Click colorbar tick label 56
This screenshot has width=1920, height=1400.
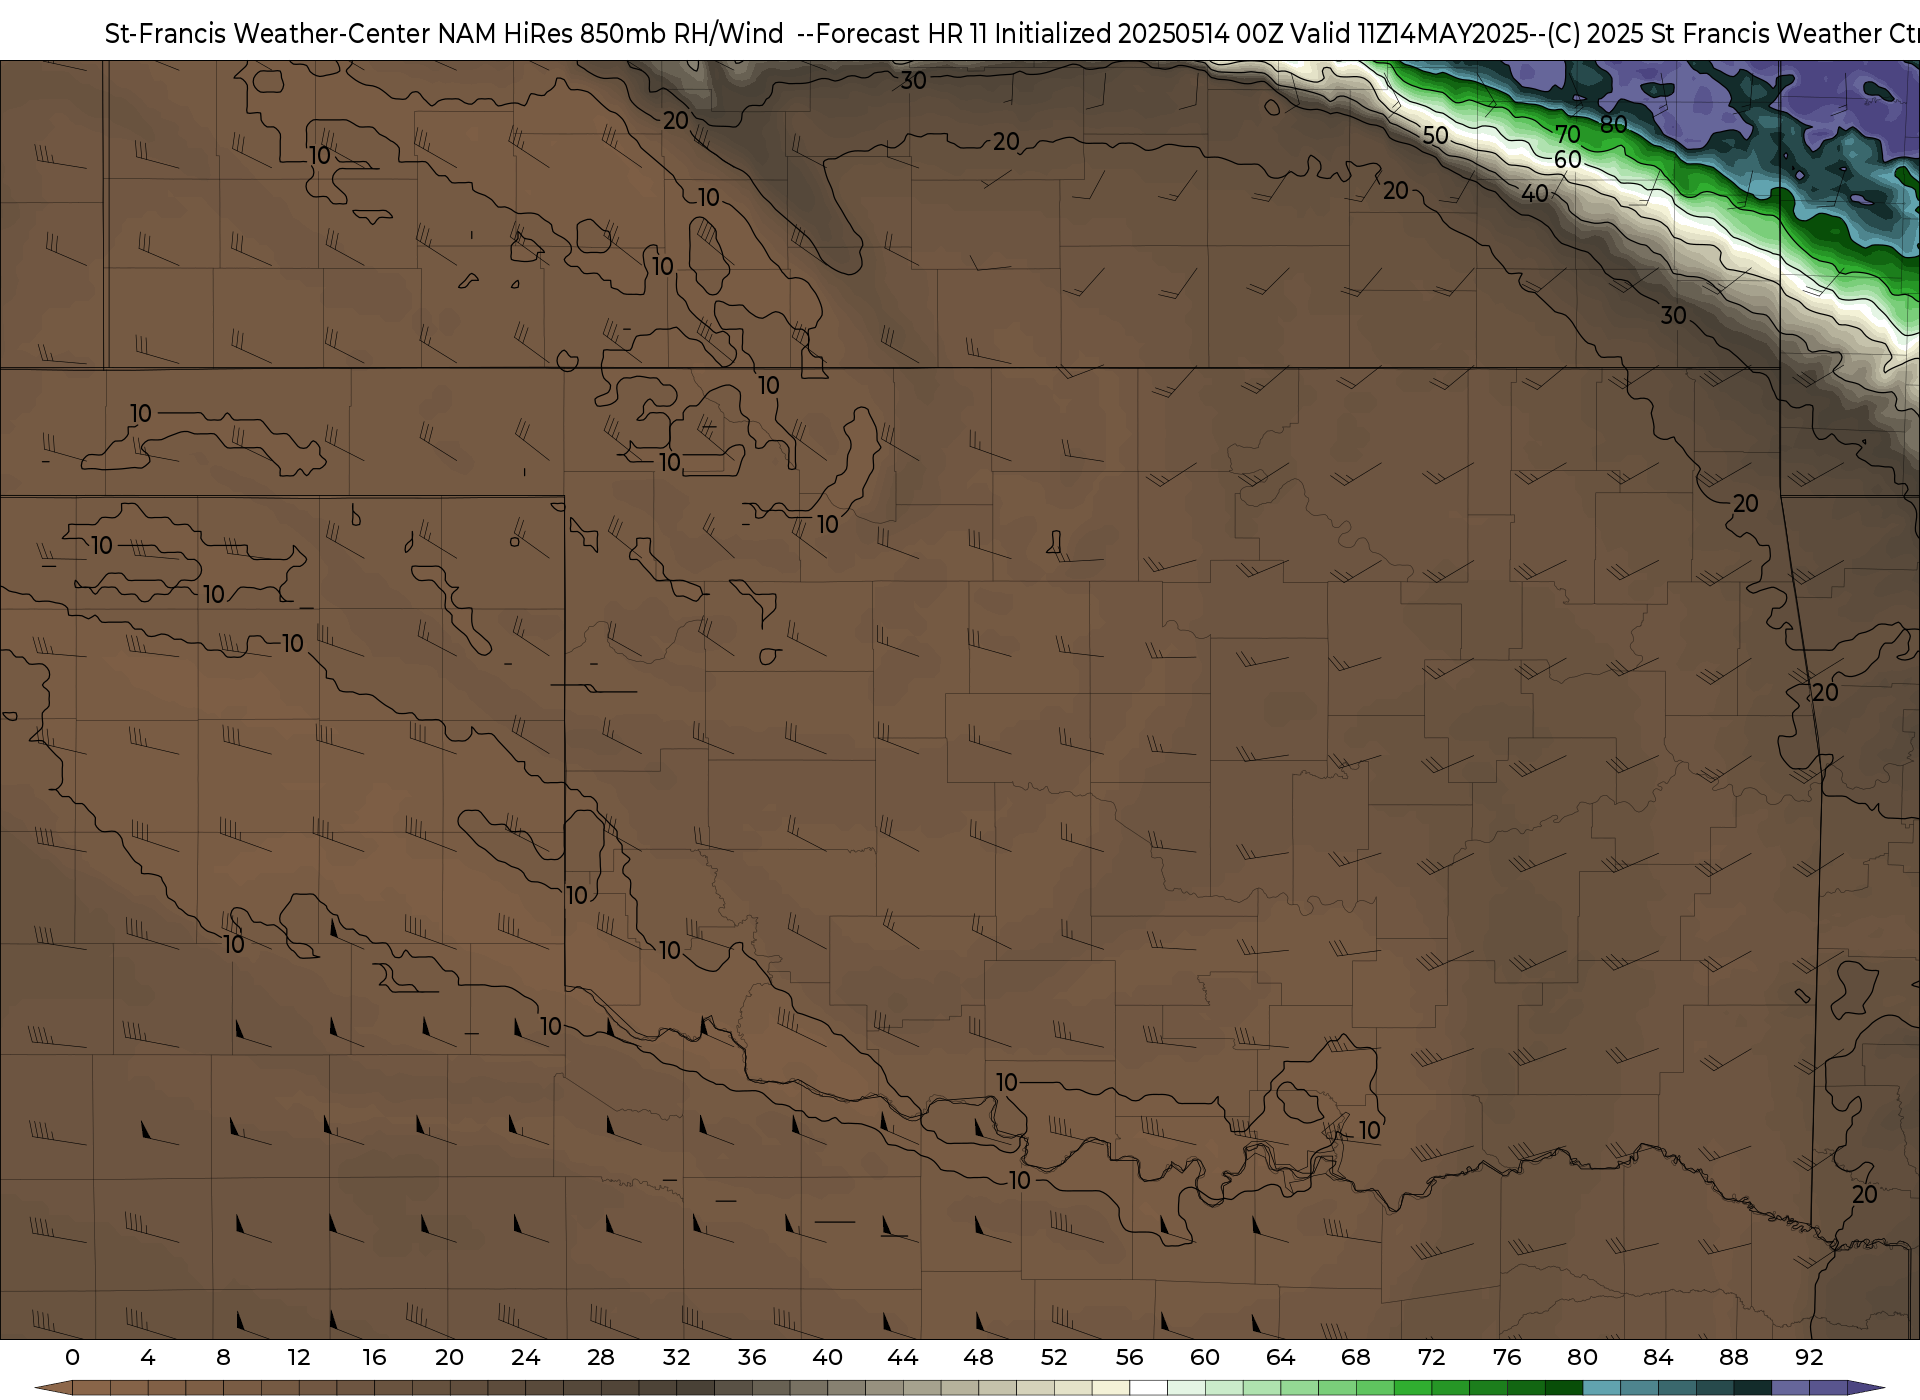(1129, 1357)
